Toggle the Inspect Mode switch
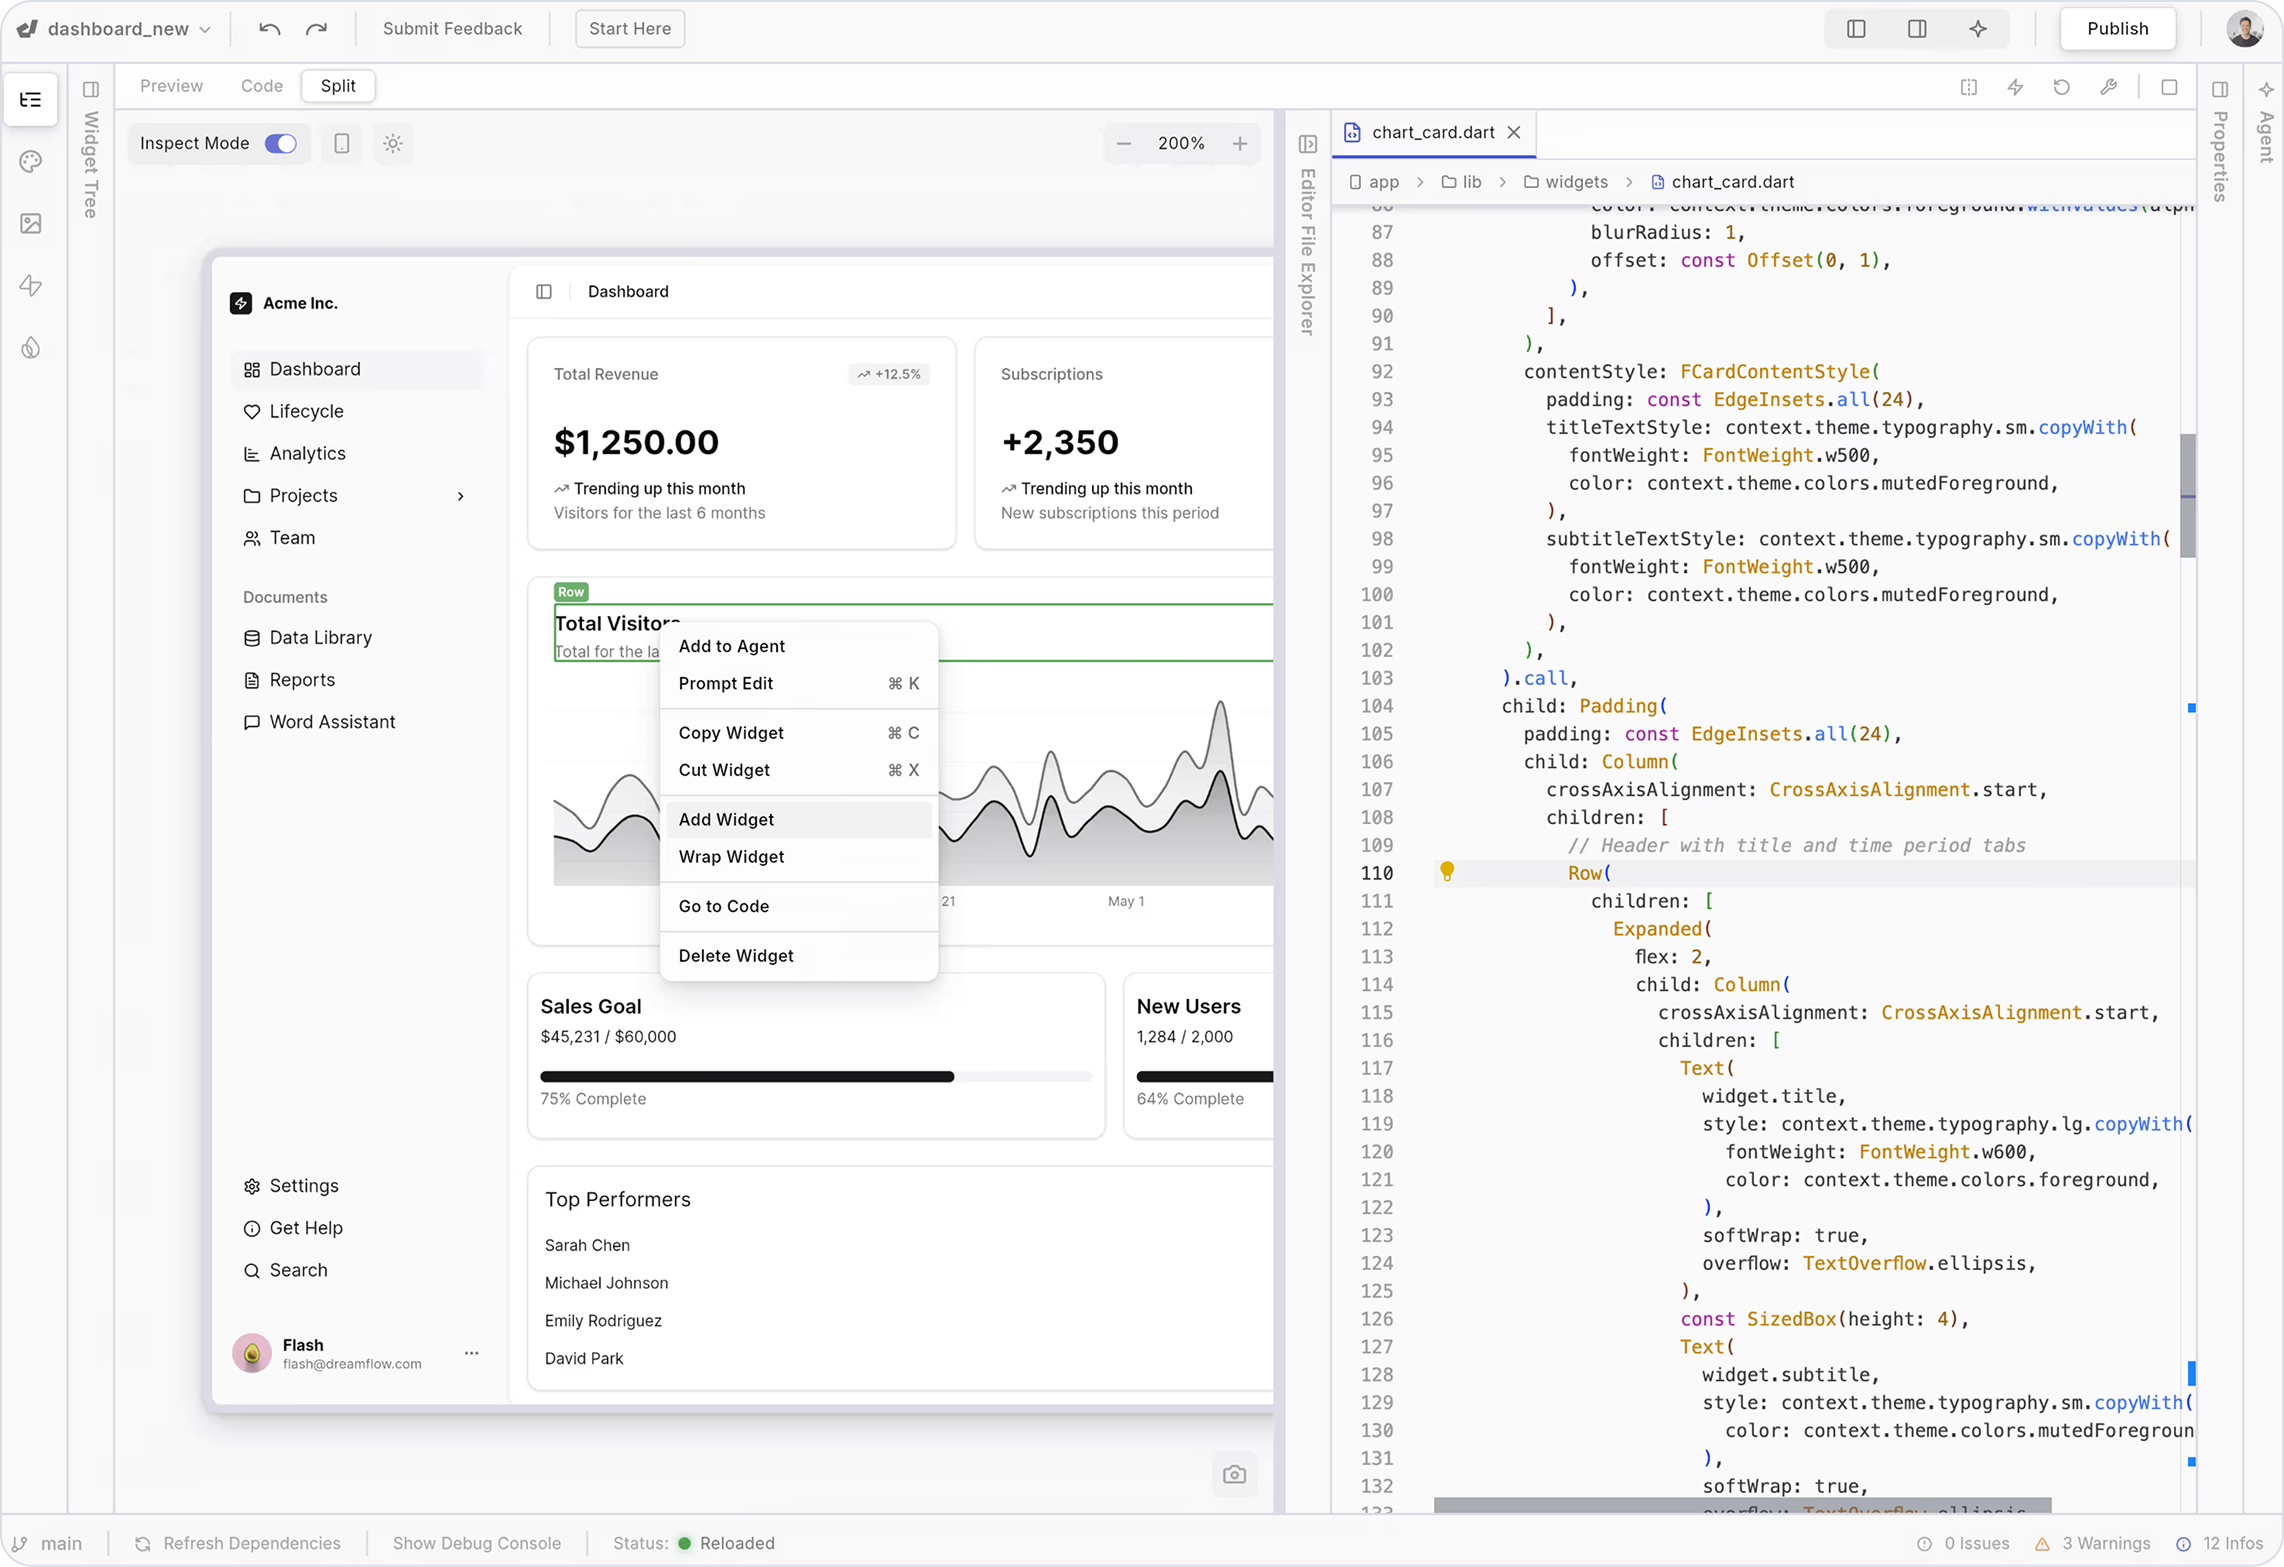 (x=281, y=144)
